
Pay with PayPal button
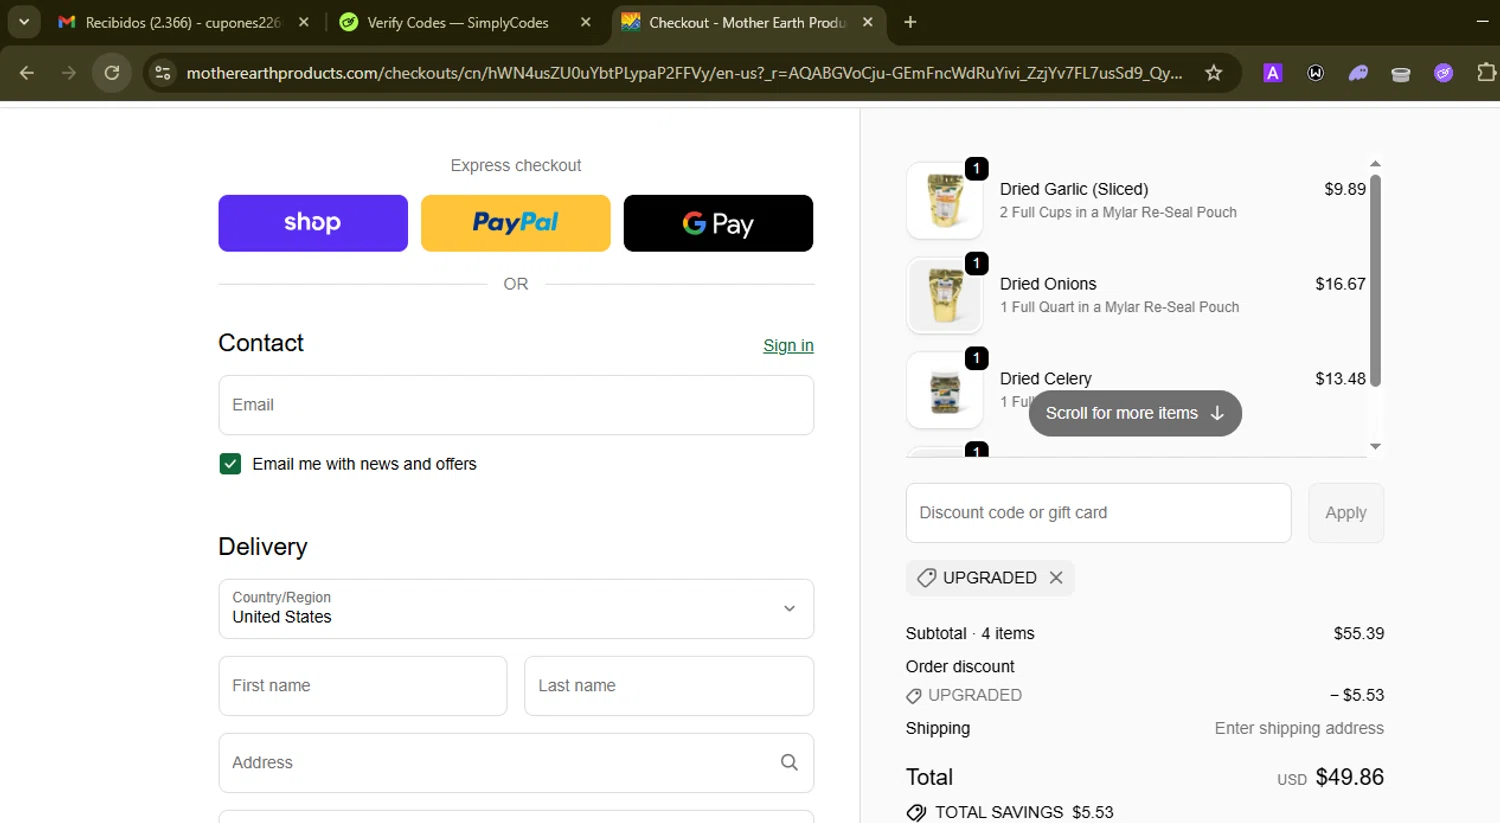pyautogui.click(x=516, y=223)
